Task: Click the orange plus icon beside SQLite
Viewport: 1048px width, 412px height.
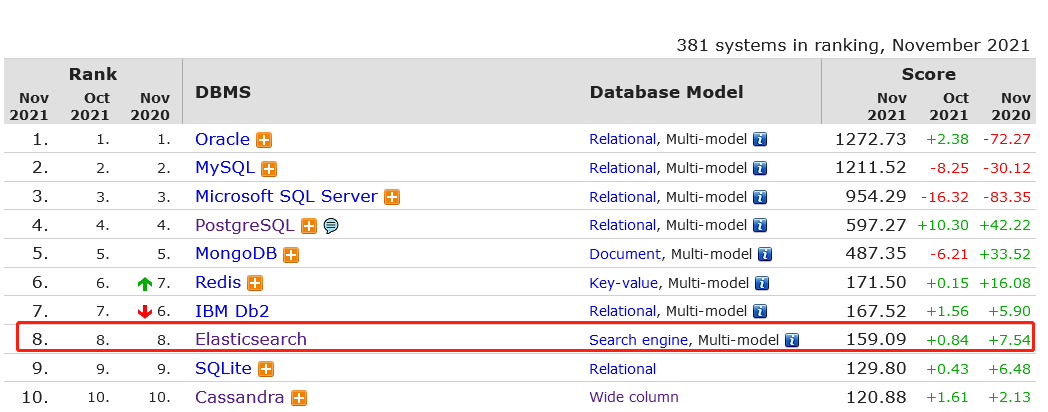Action: coord(266,369)
